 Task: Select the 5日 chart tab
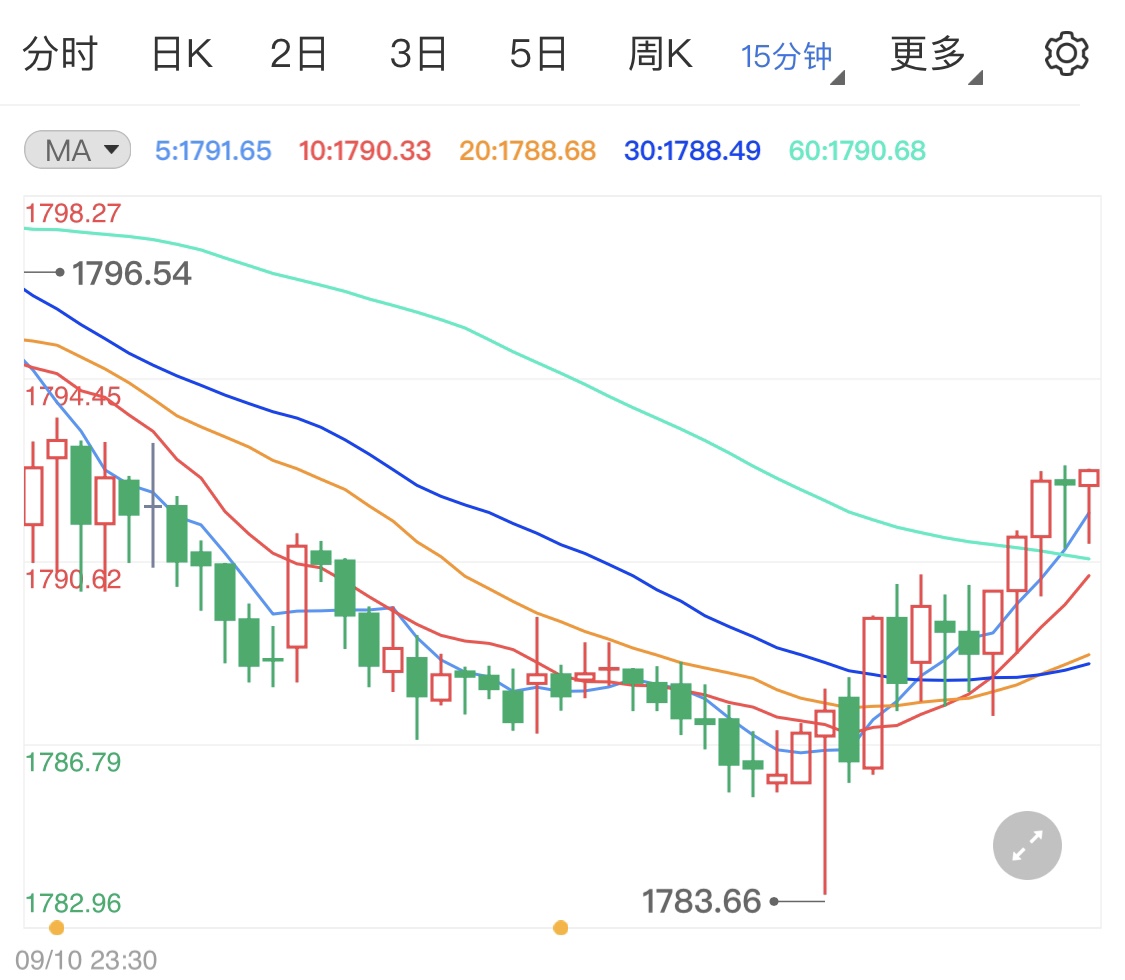(538, 54)
